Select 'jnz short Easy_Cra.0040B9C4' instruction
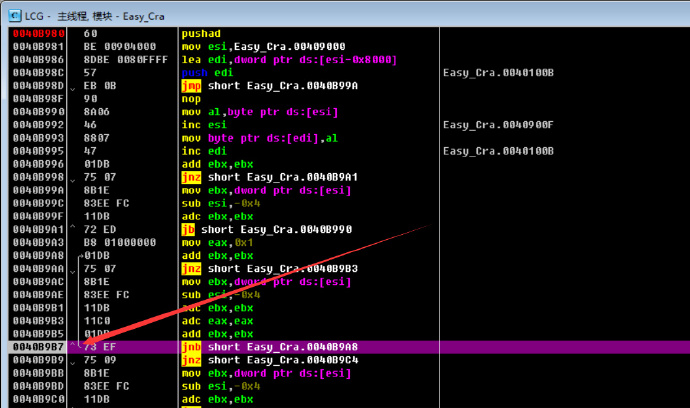This screenshot has height=408, width=690. click(x=269, y=360)
